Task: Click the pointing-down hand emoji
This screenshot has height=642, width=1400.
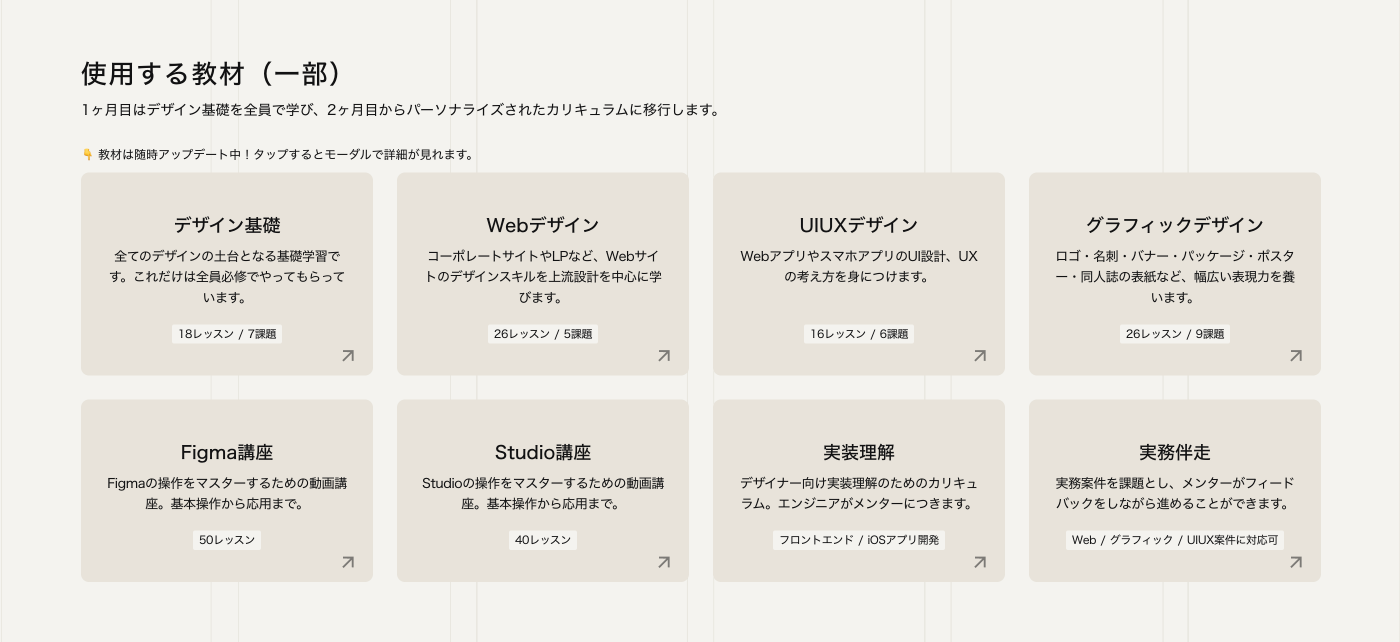Action: click(x=87, y=155)
